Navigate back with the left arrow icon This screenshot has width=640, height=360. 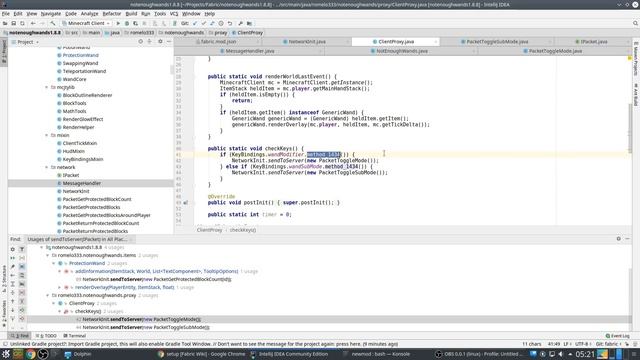coord(33,23)
